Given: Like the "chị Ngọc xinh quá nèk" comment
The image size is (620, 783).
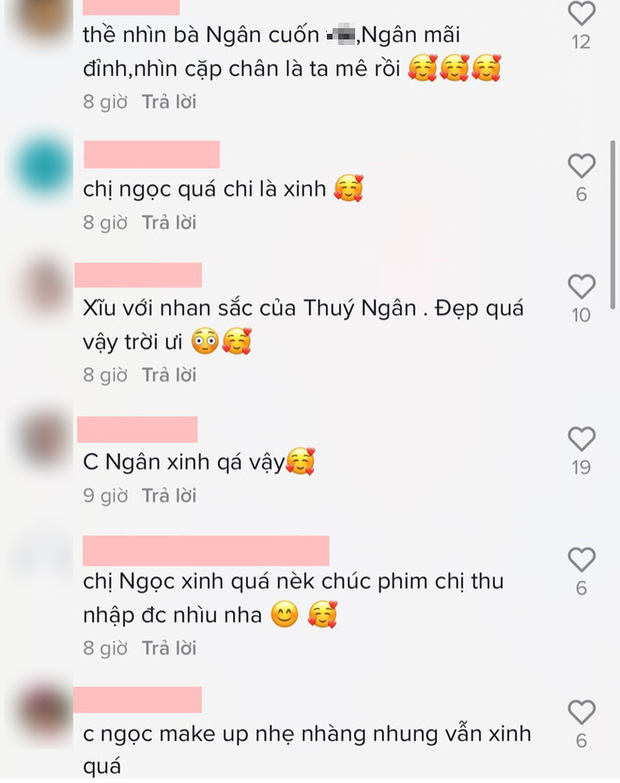Looking at the screenshot, I should click(x=582, y=559).
